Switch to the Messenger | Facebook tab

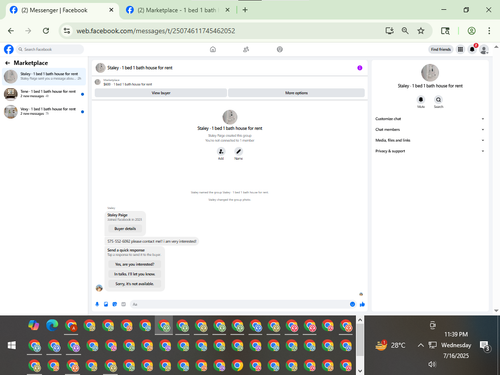click(62, 10)
